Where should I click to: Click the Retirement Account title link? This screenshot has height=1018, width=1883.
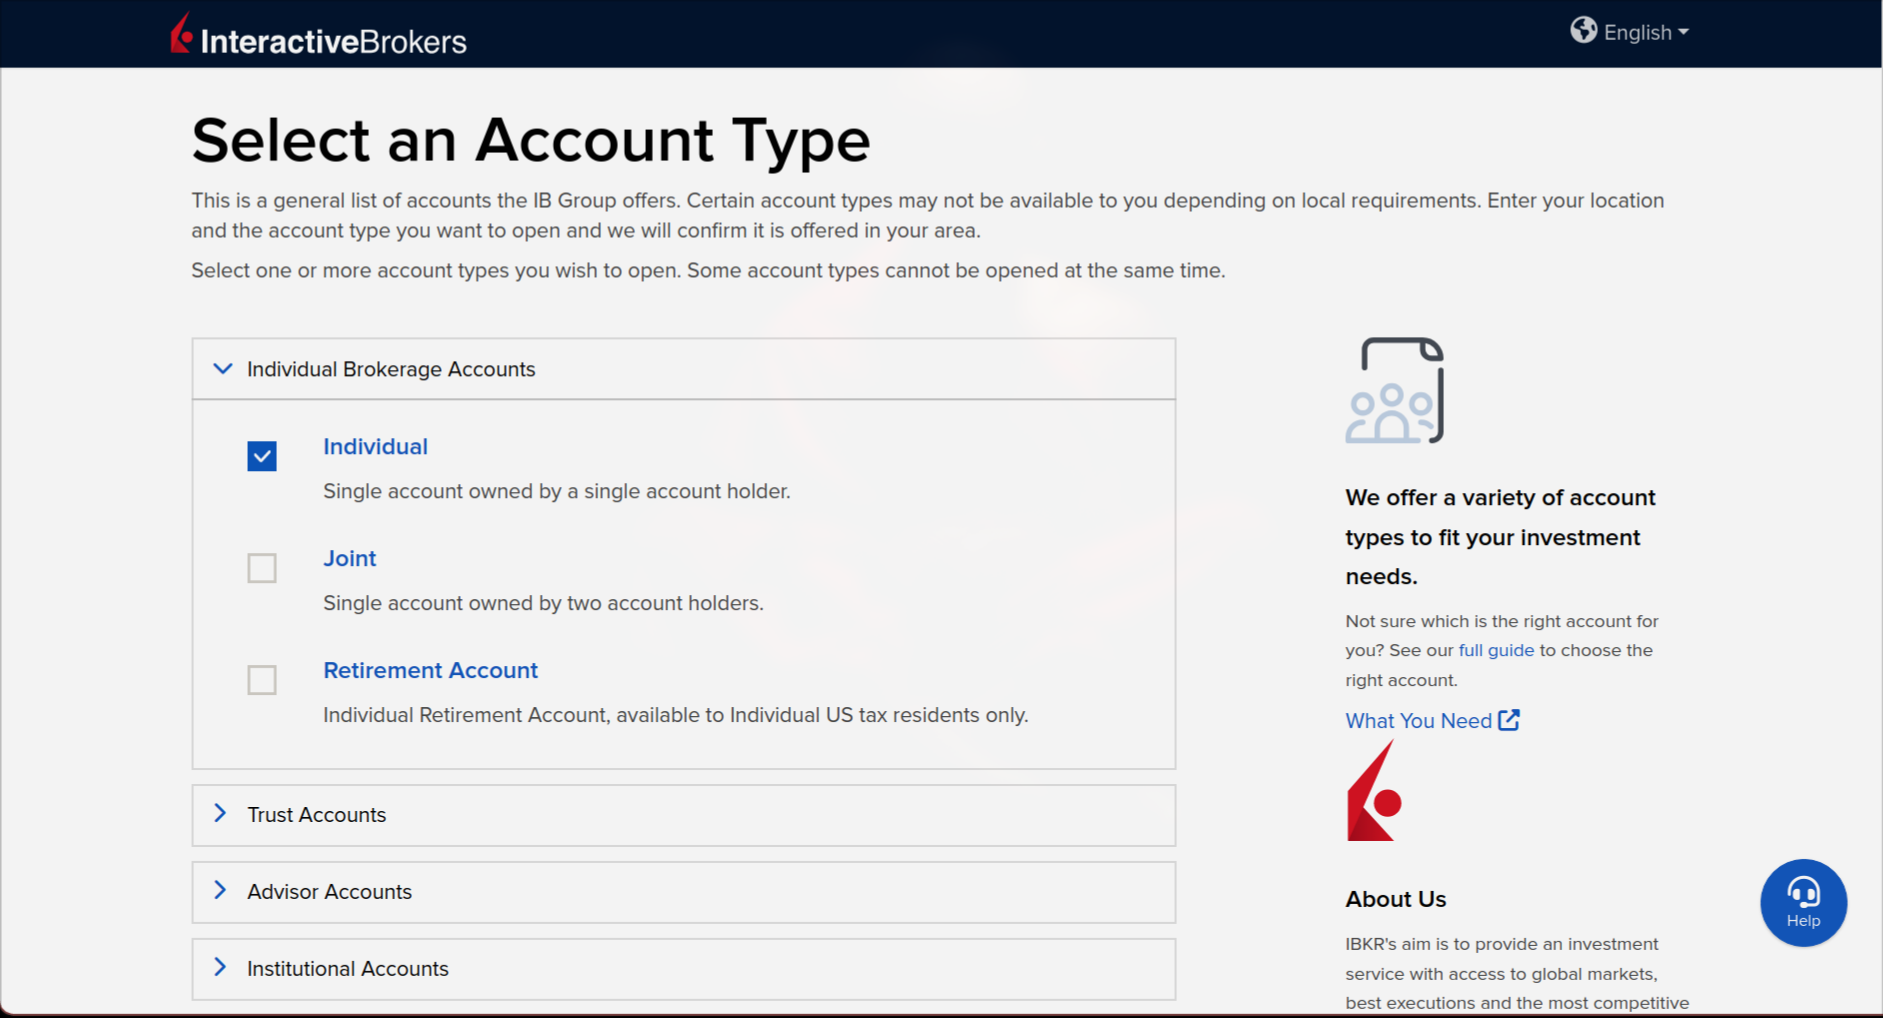click(430, 670)
